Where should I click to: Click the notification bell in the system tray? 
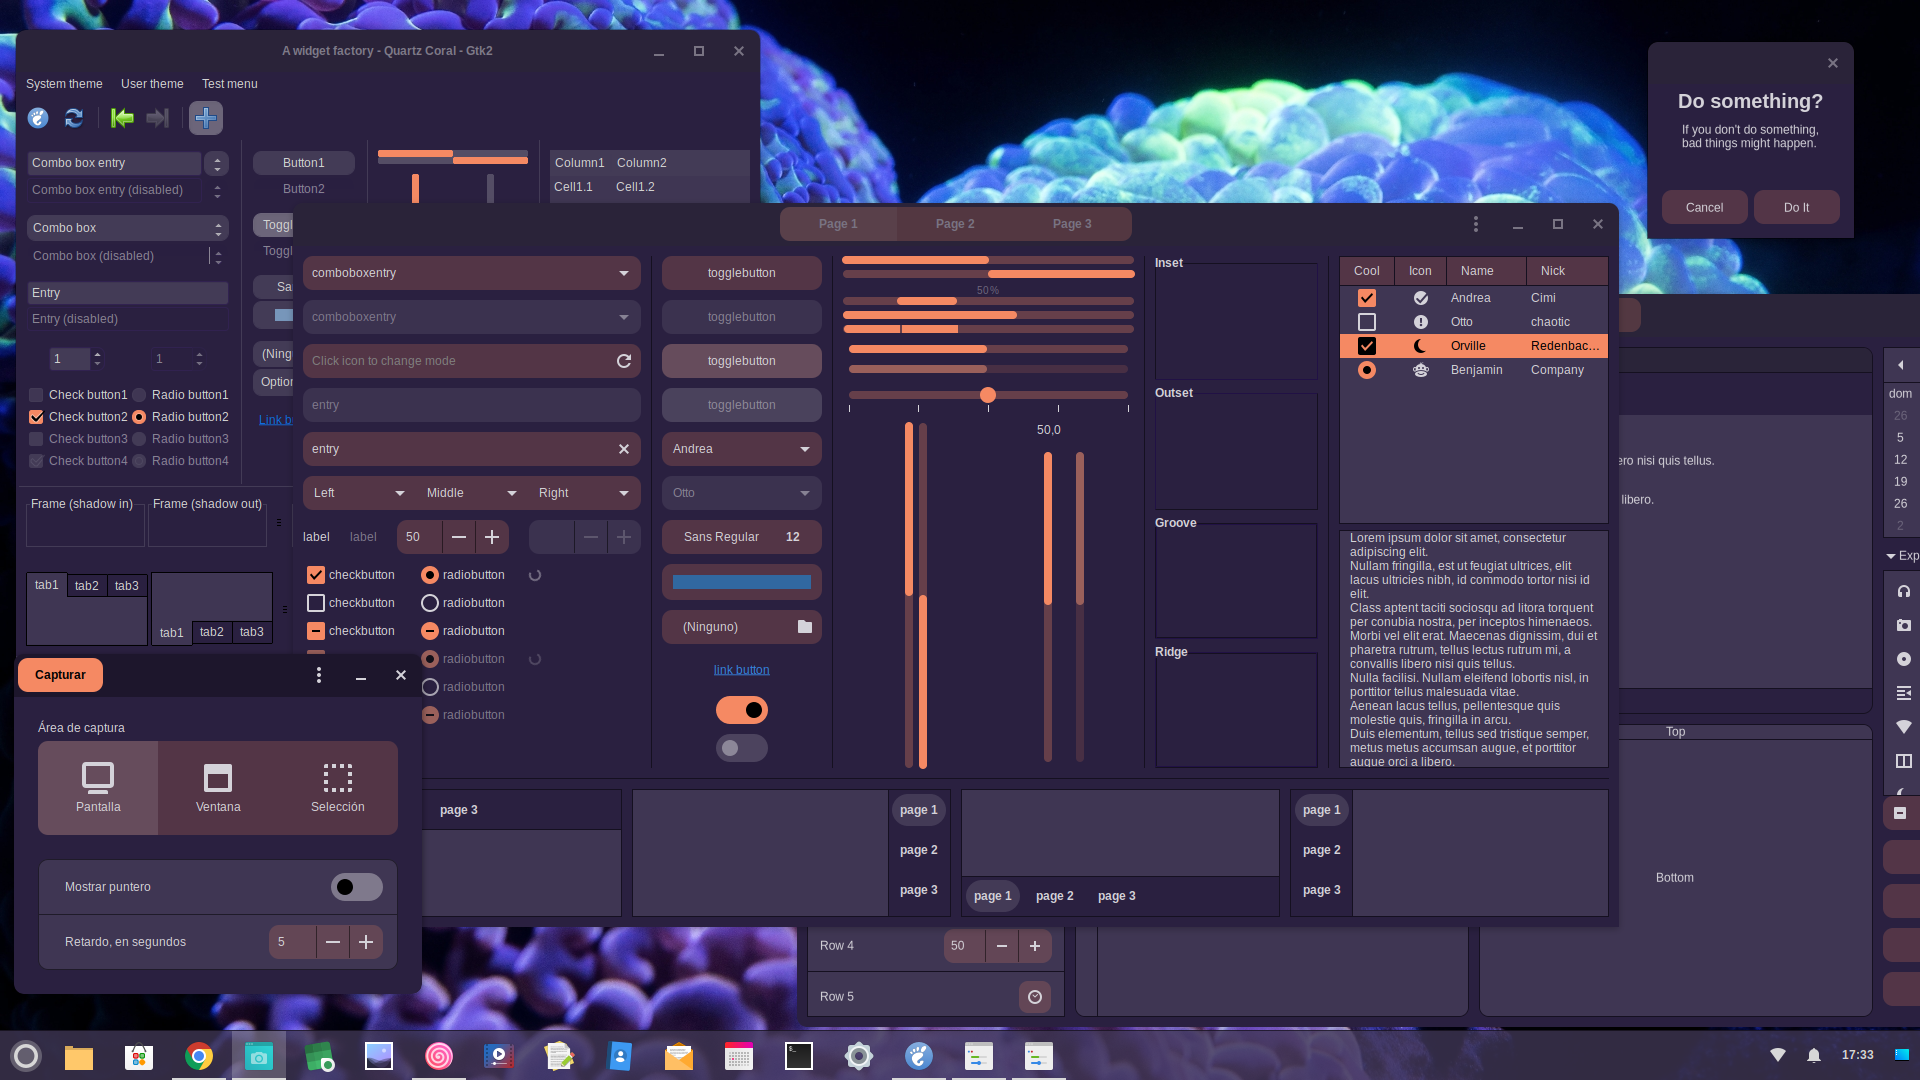1814,1055
